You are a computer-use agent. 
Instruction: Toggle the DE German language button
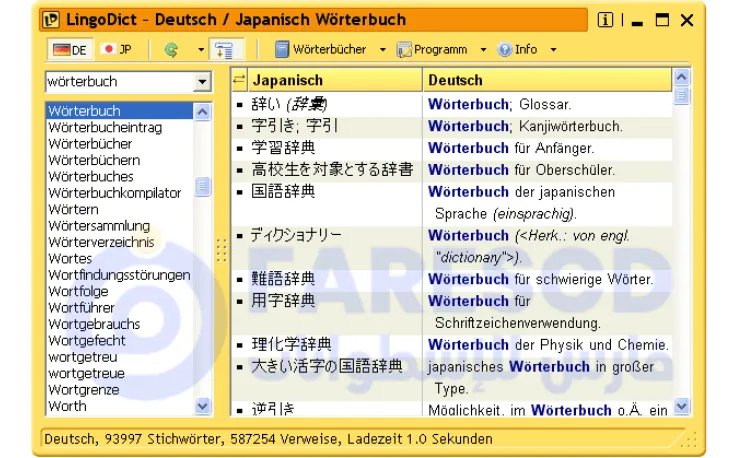(70, 49)
